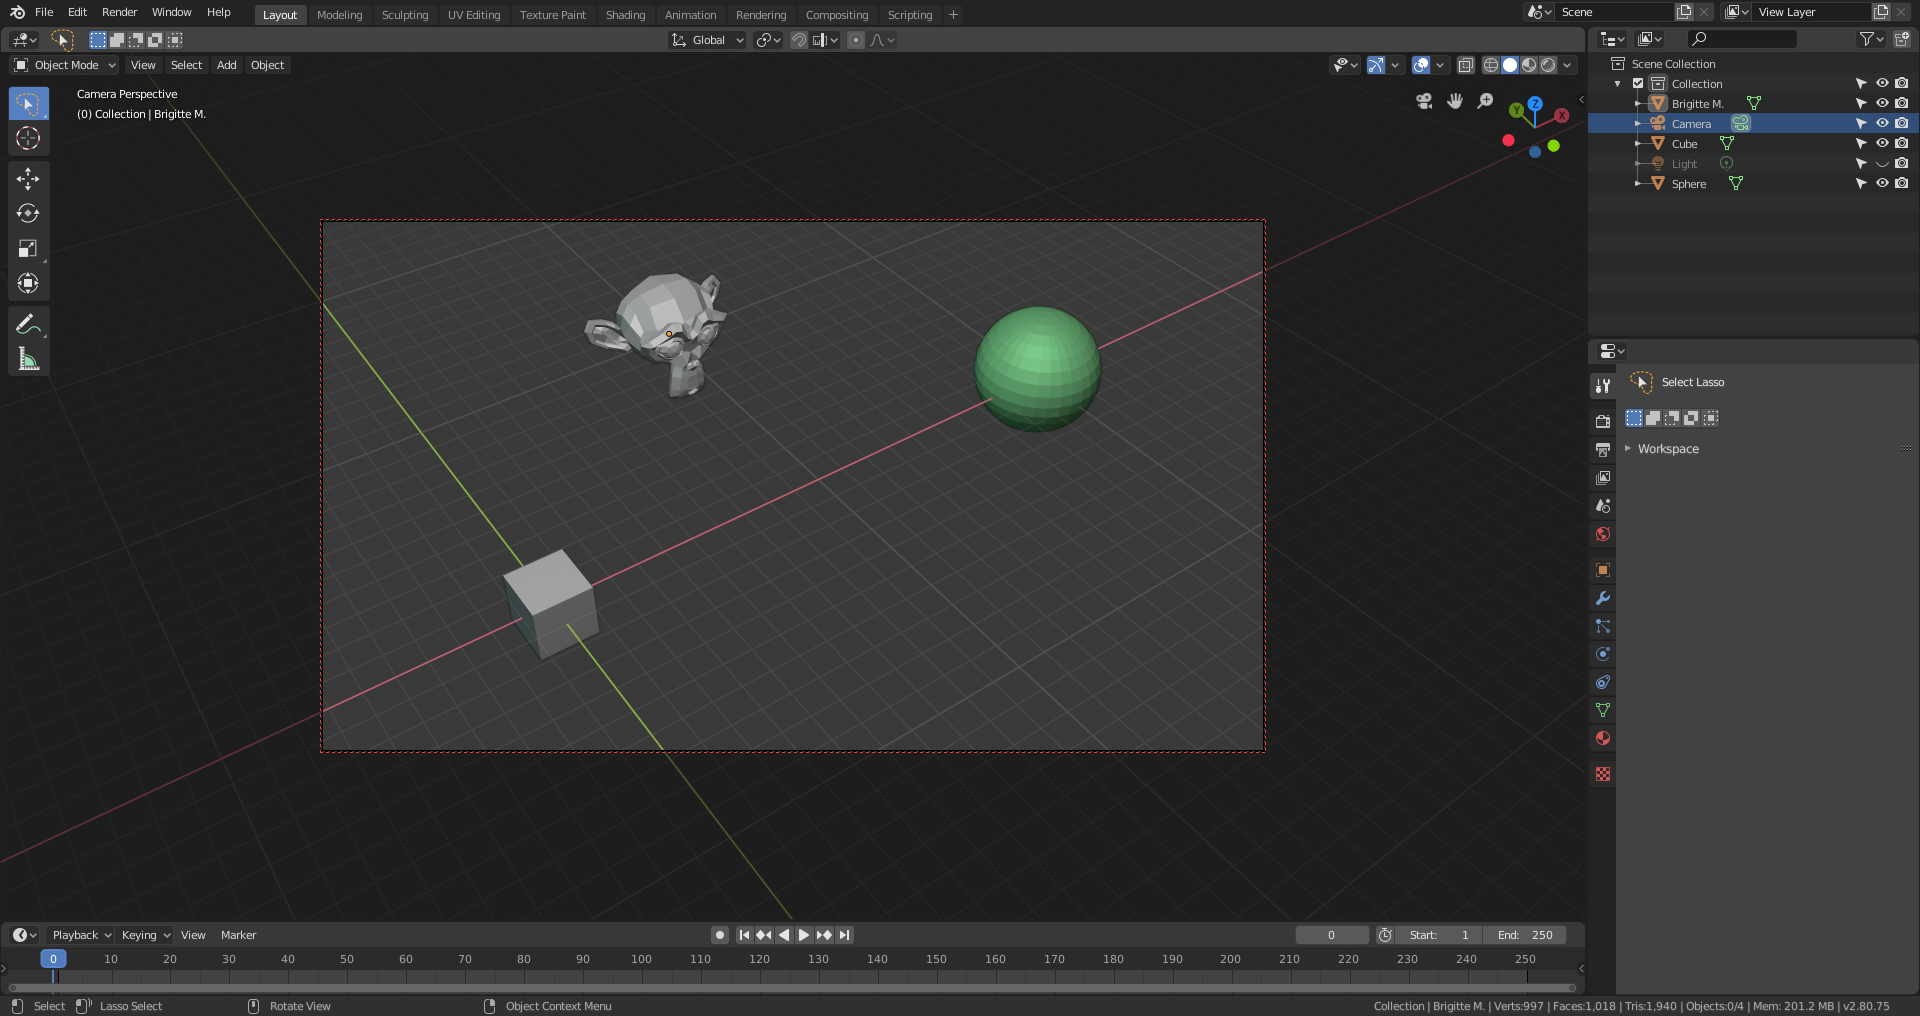The height and width of the screenshot is (1016, 1920).
Task: Click the outliner search field
Action: tap(1741, 39)
